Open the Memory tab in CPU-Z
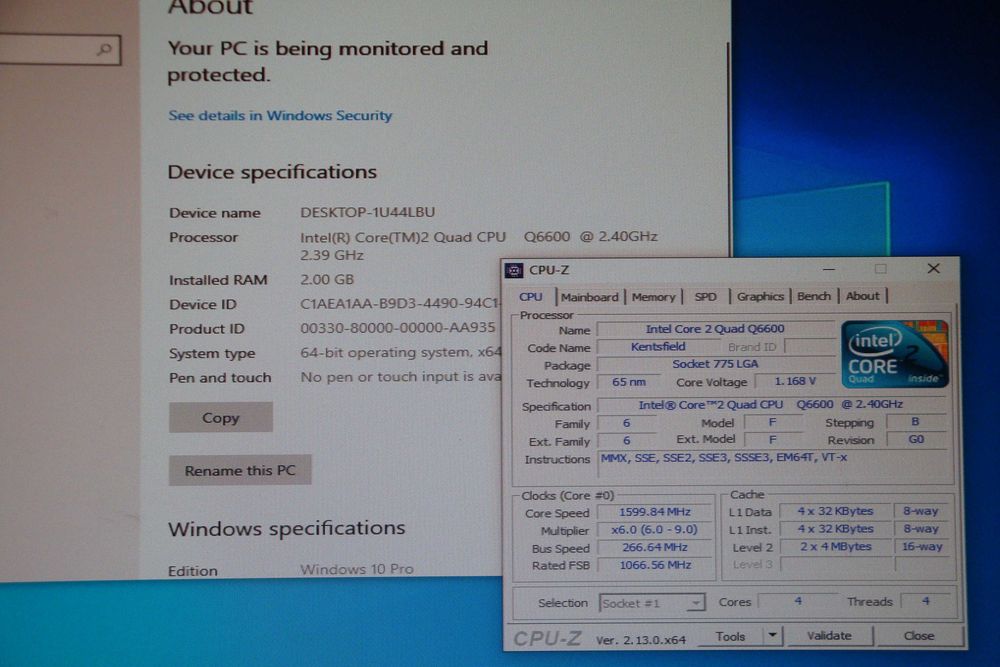Screen dimensions: 1000x667 (653, 297)
